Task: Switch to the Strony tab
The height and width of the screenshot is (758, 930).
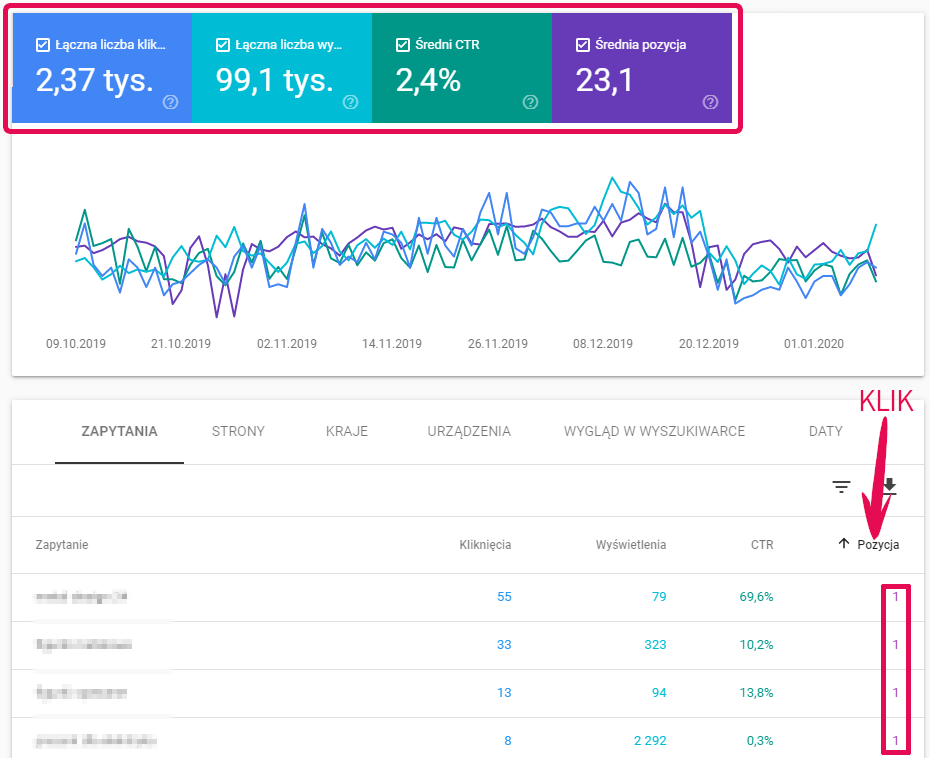Action: (x=238, y=432)
